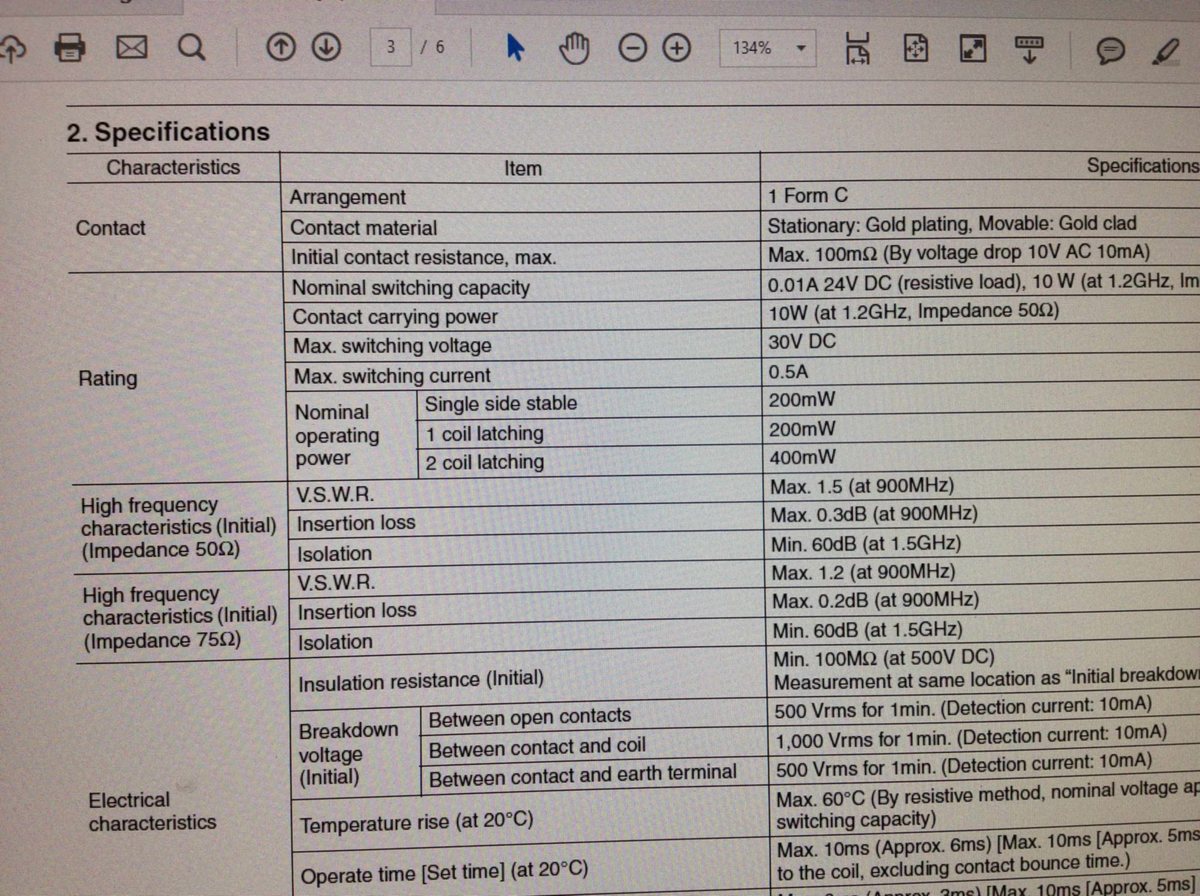Go to next page arrow
Image resolution: width=1200 pixels, height=896 pixels.
tap(327, 47)
